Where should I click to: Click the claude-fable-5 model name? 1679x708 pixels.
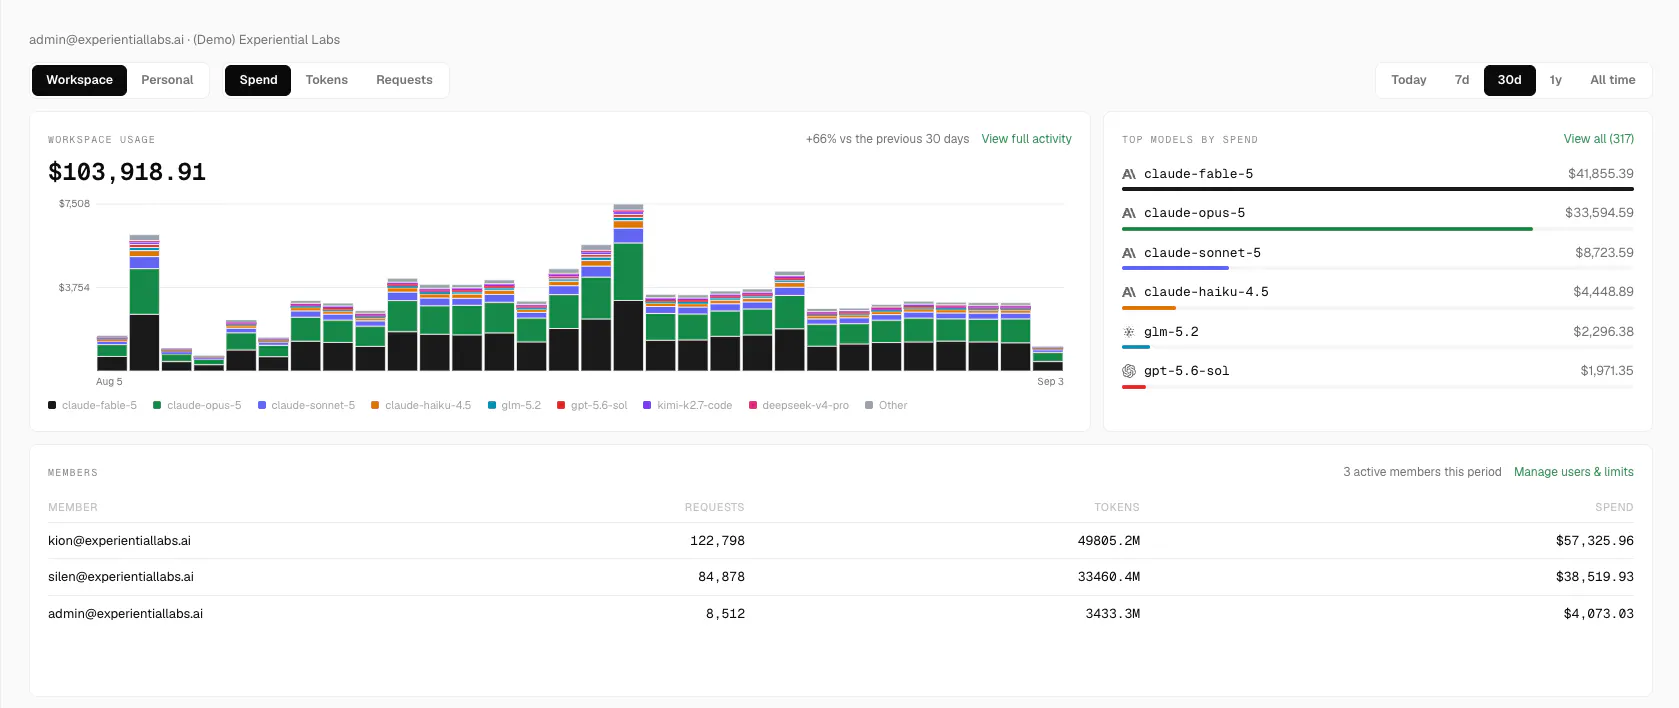(x=1198, y=174)
